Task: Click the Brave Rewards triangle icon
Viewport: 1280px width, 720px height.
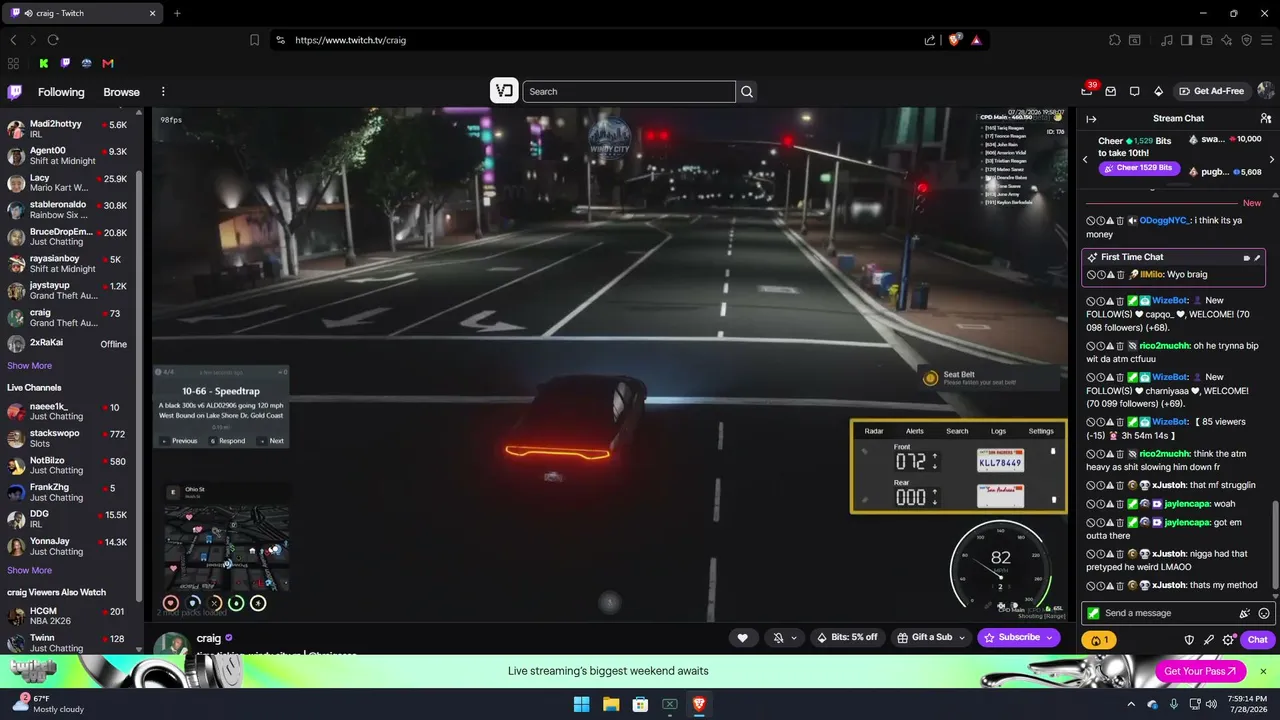Action: point(976,40)
